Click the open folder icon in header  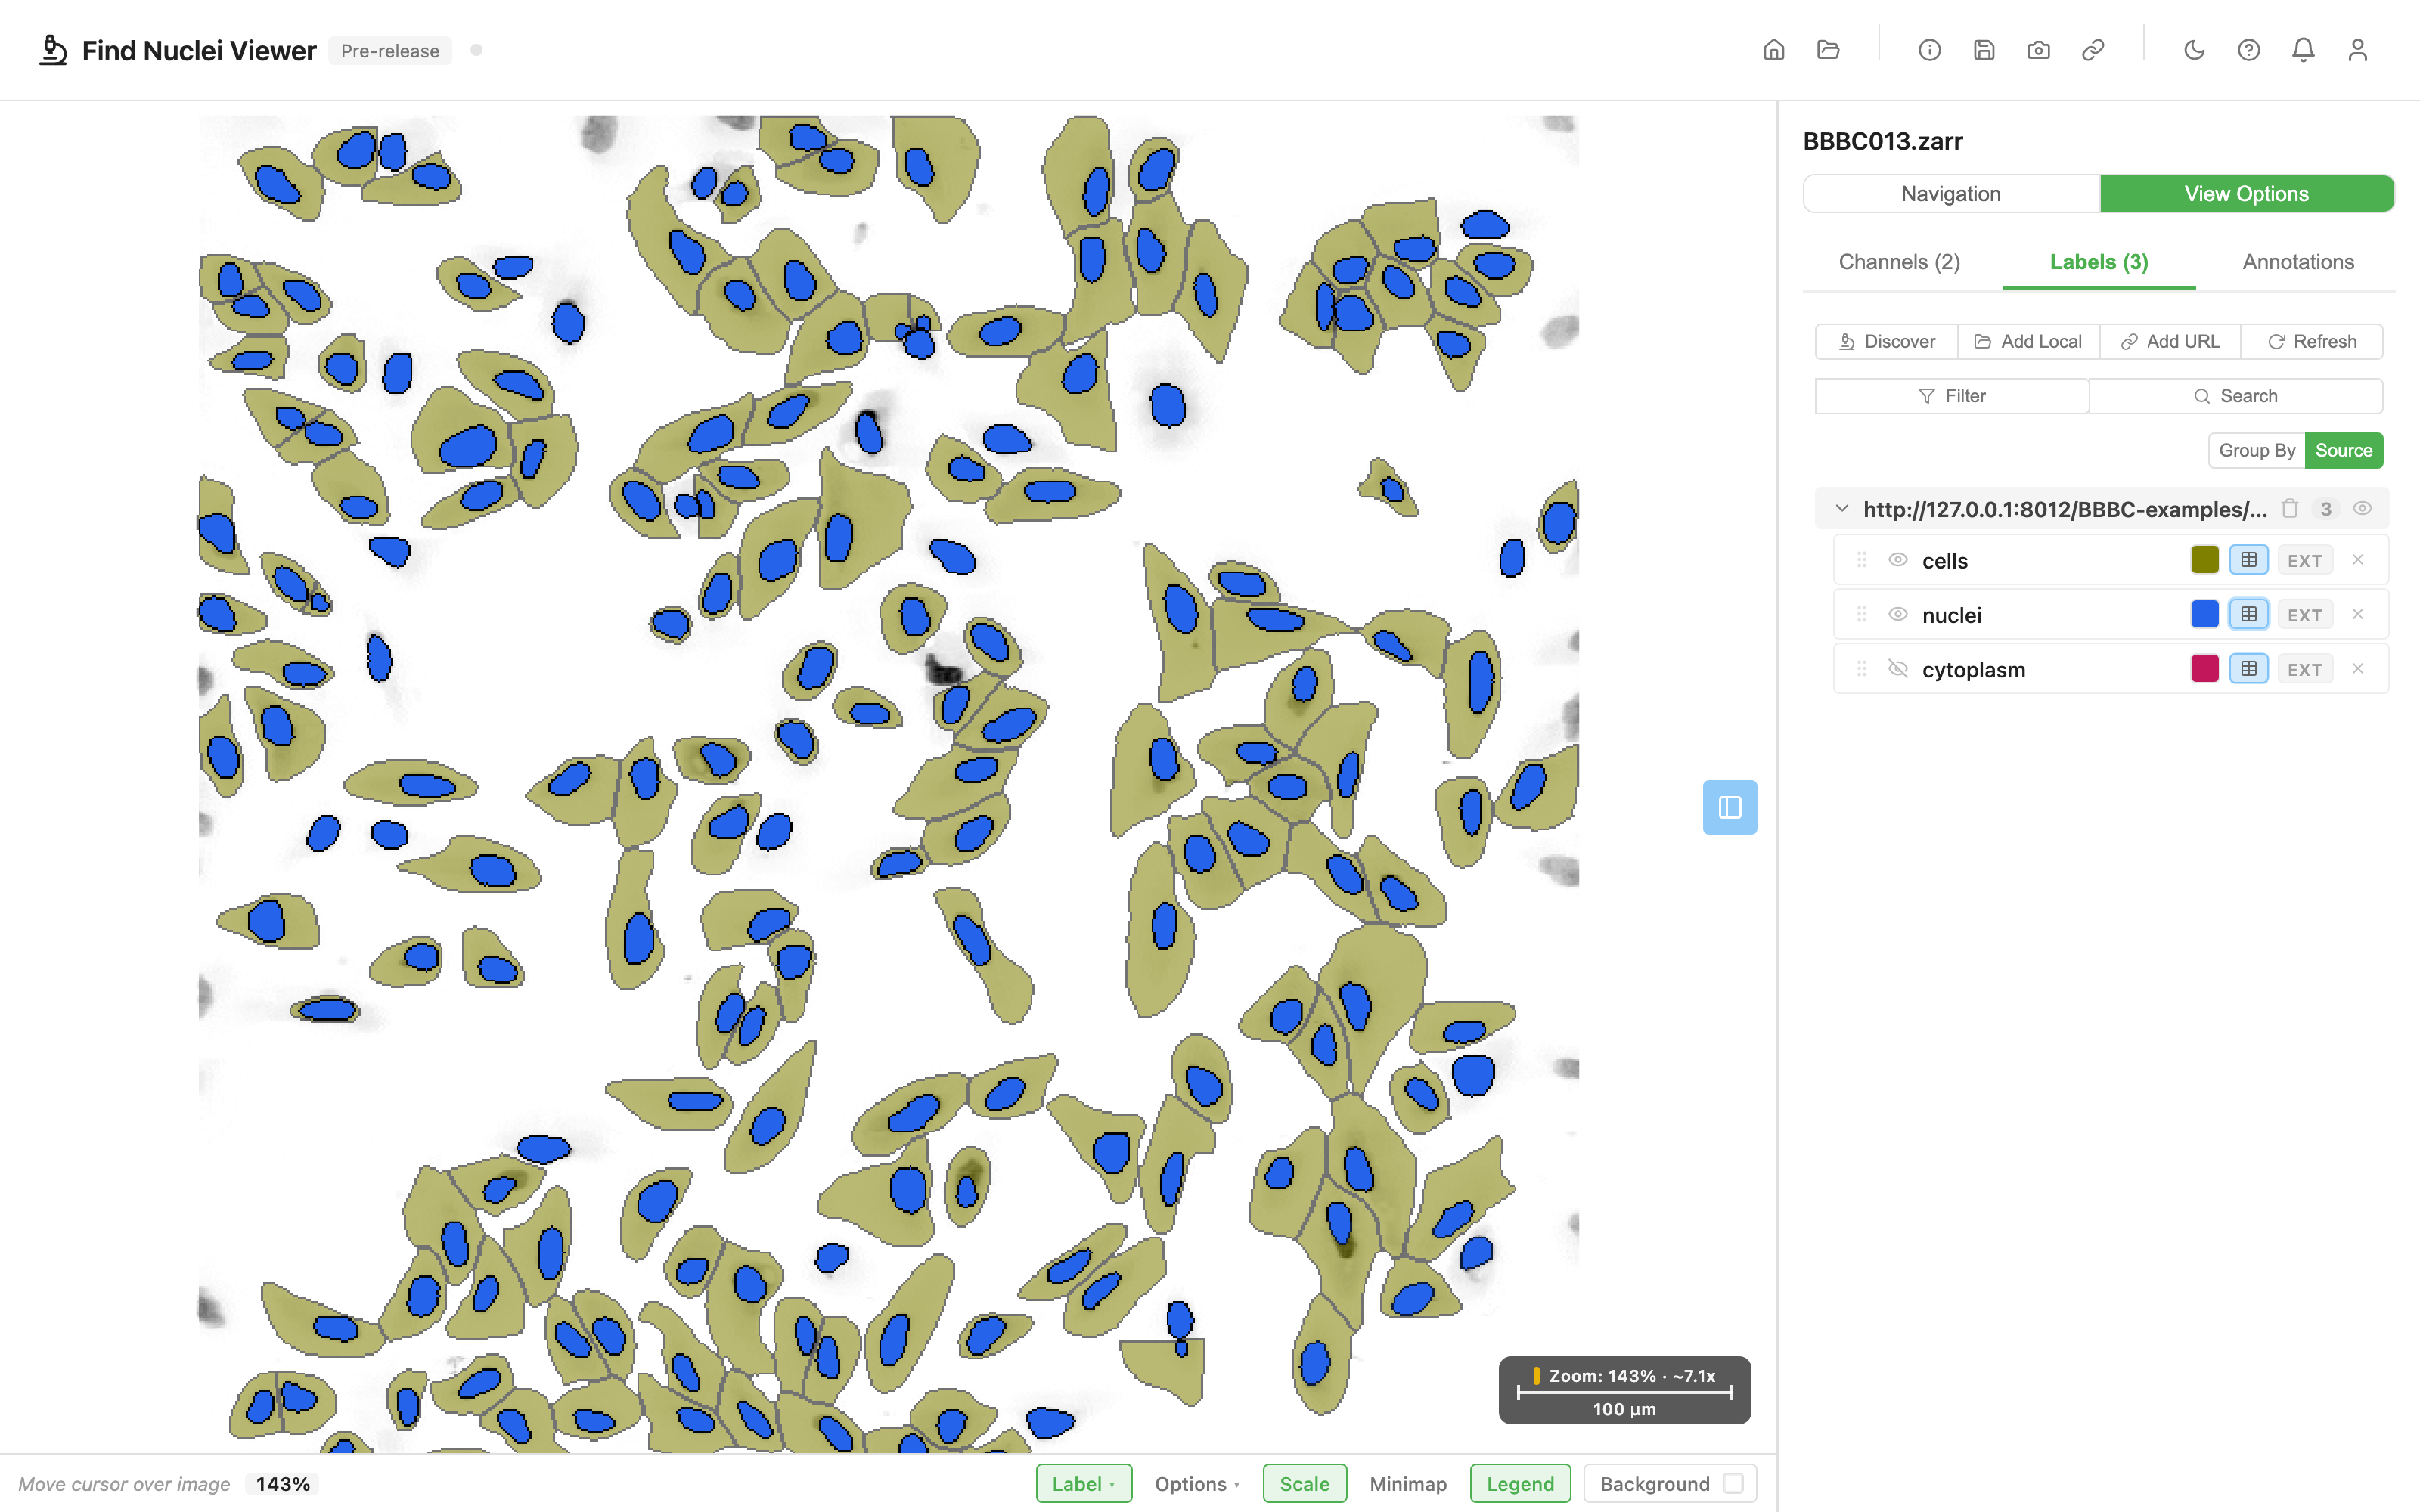tap(1828, 50)
